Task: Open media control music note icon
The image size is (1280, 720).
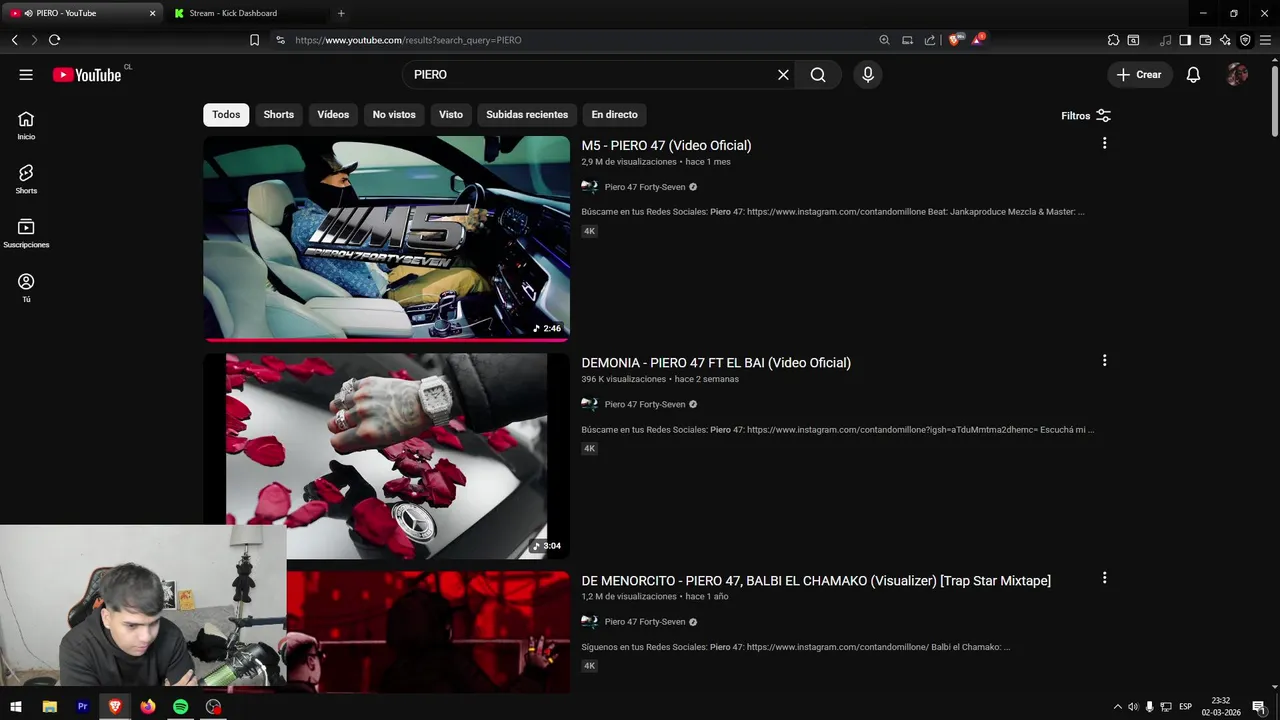Action: tap(1165, 40)
